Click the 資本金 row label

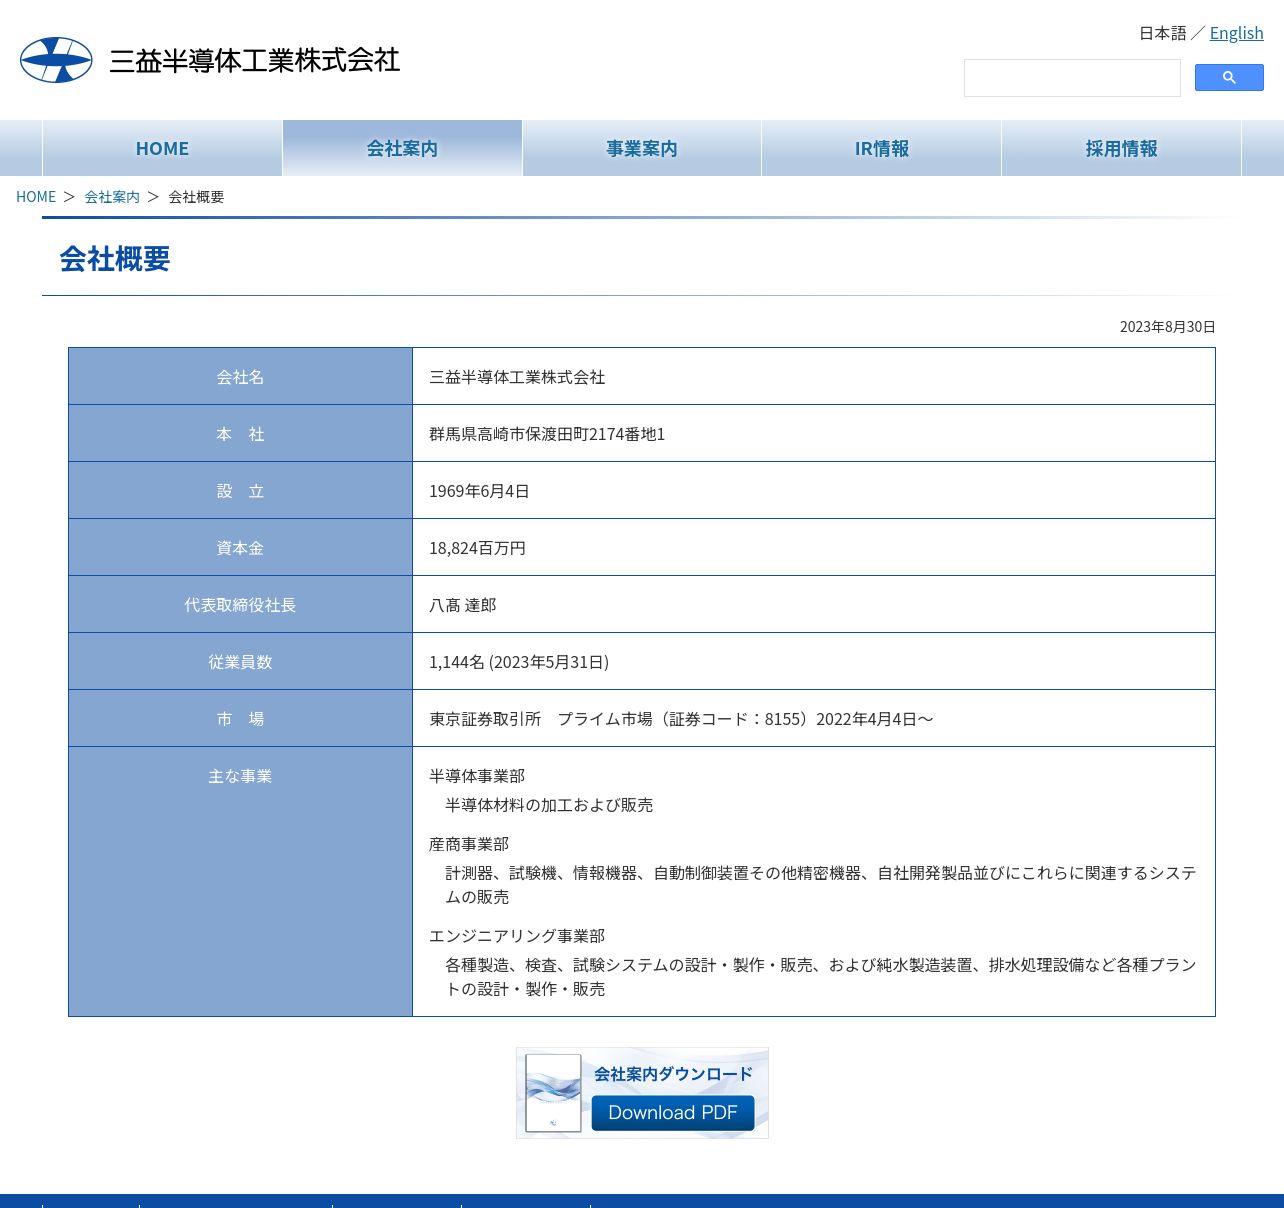tap(240, 548)
